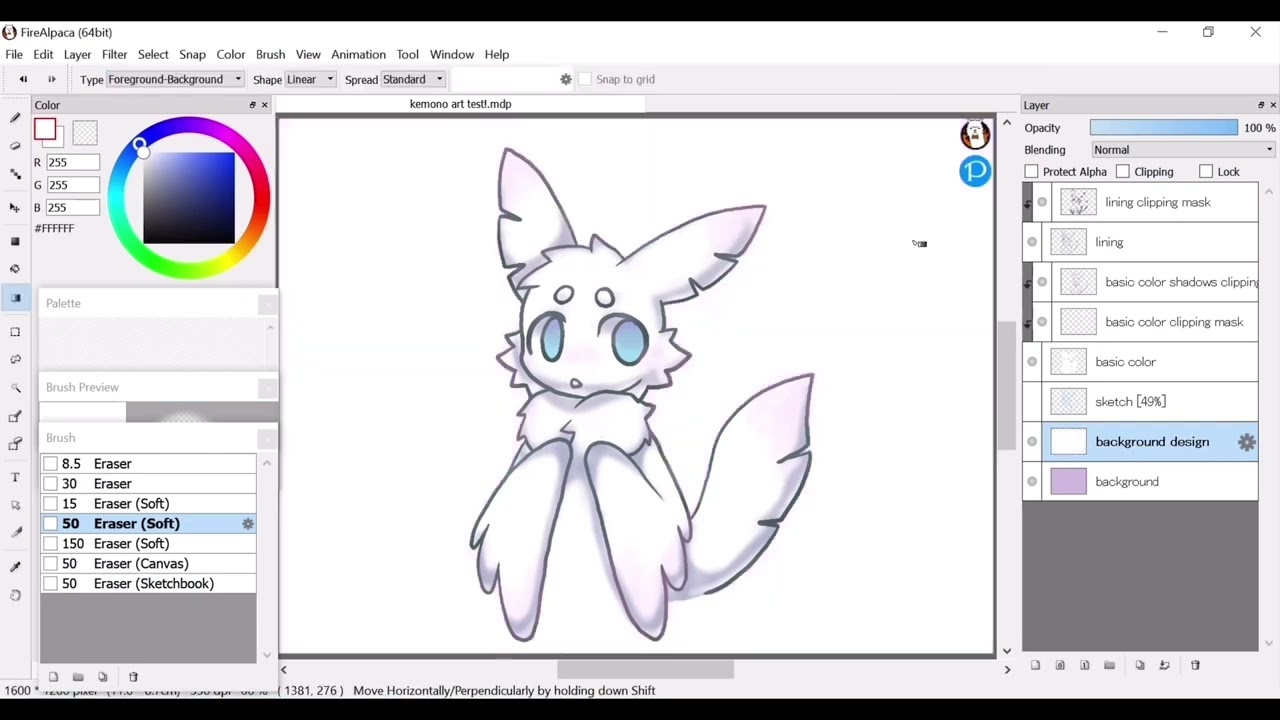Select the Operation tool

[15, 505]
